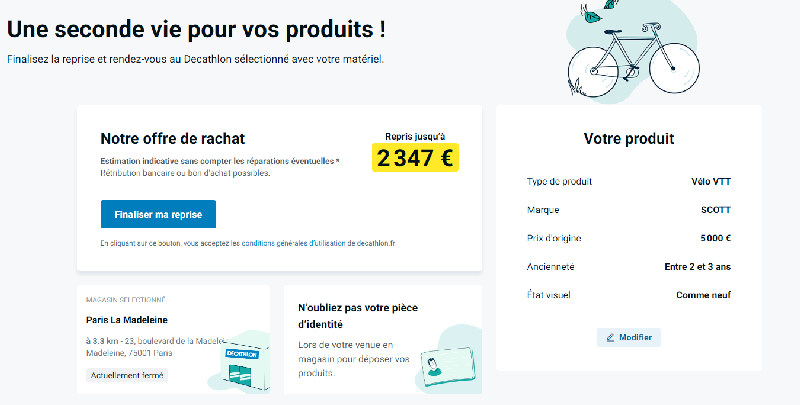Click the Paris La Madeleine store name
Viewport: 800px width, 405px height.
[127, 320]
